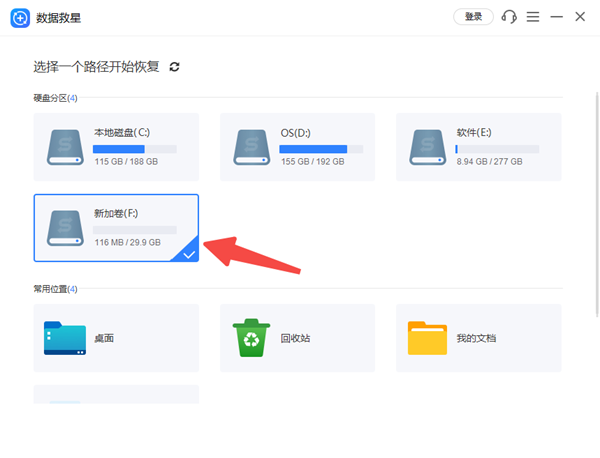Viewport: 600px width, 458px height.
Task: Select the 软件(E:) drive icon
Action: click(x=427, y=147)
